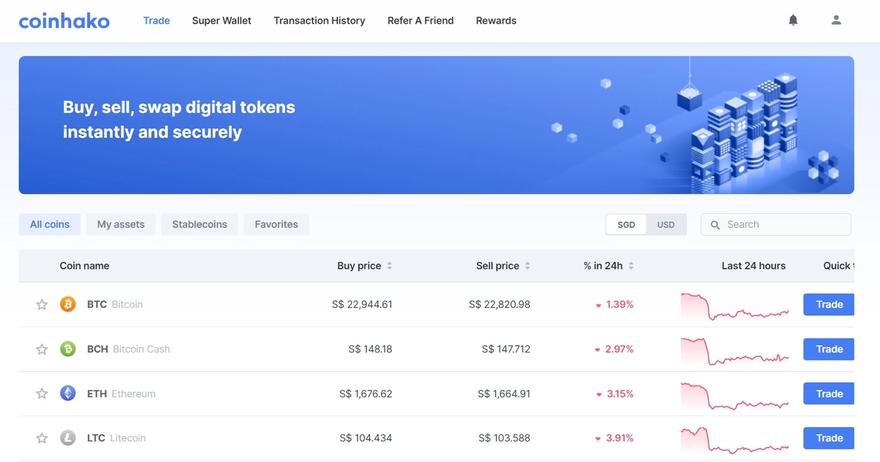Click the ETH Ethereum name label
This screenshot has width=880, height=462.
click(x=121, y=394)
